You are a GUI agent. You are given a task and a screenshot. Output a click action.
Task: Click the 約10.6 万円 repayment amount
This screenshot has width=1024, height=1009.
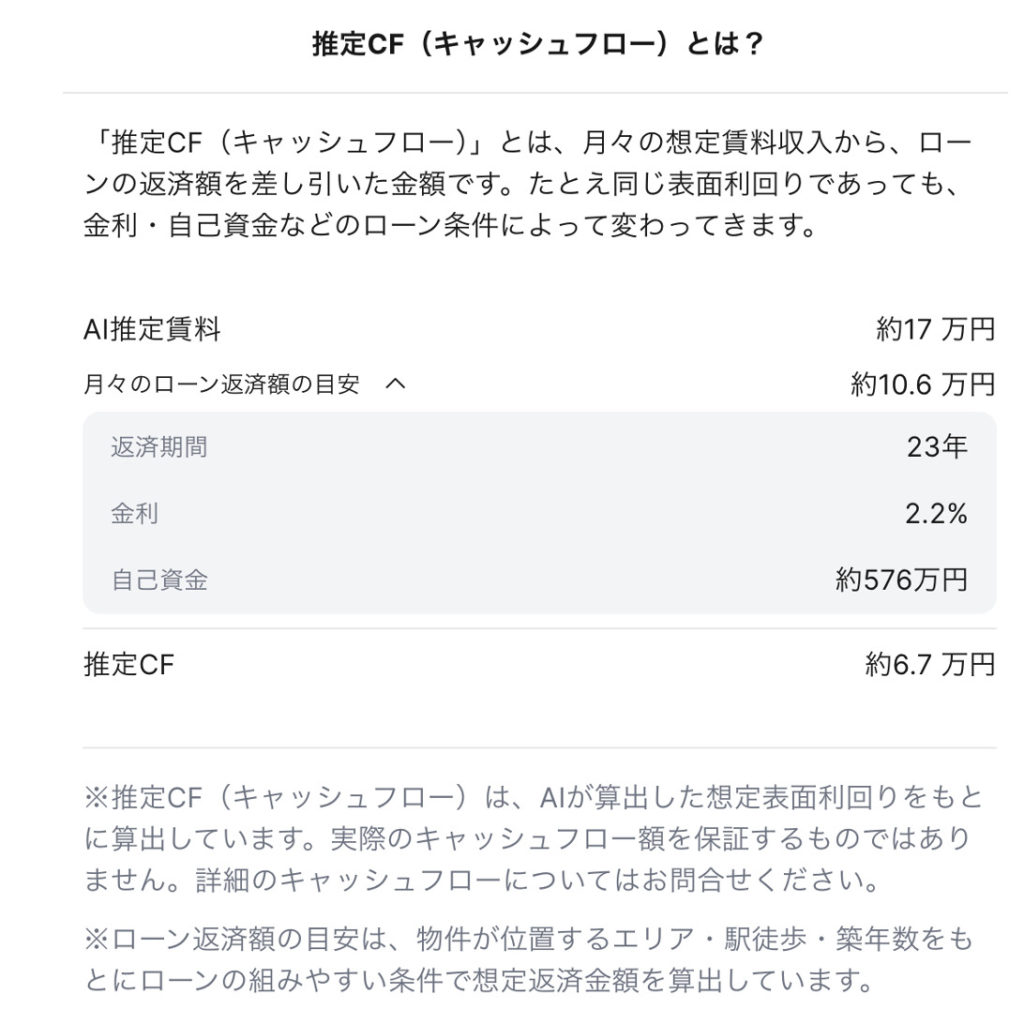click(x=923, y=384)
